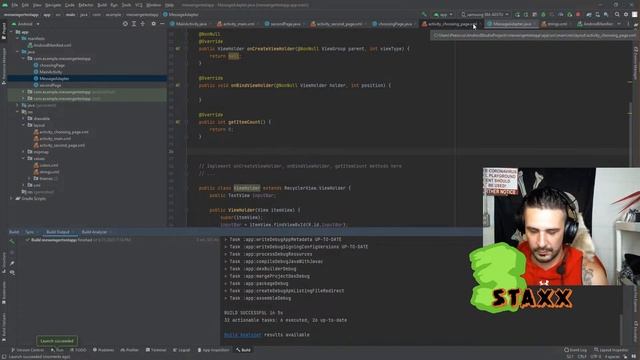The height and width of the screenshot is (360, 640).
Task: Open Project panel settings gear
Action: point(153,24)
